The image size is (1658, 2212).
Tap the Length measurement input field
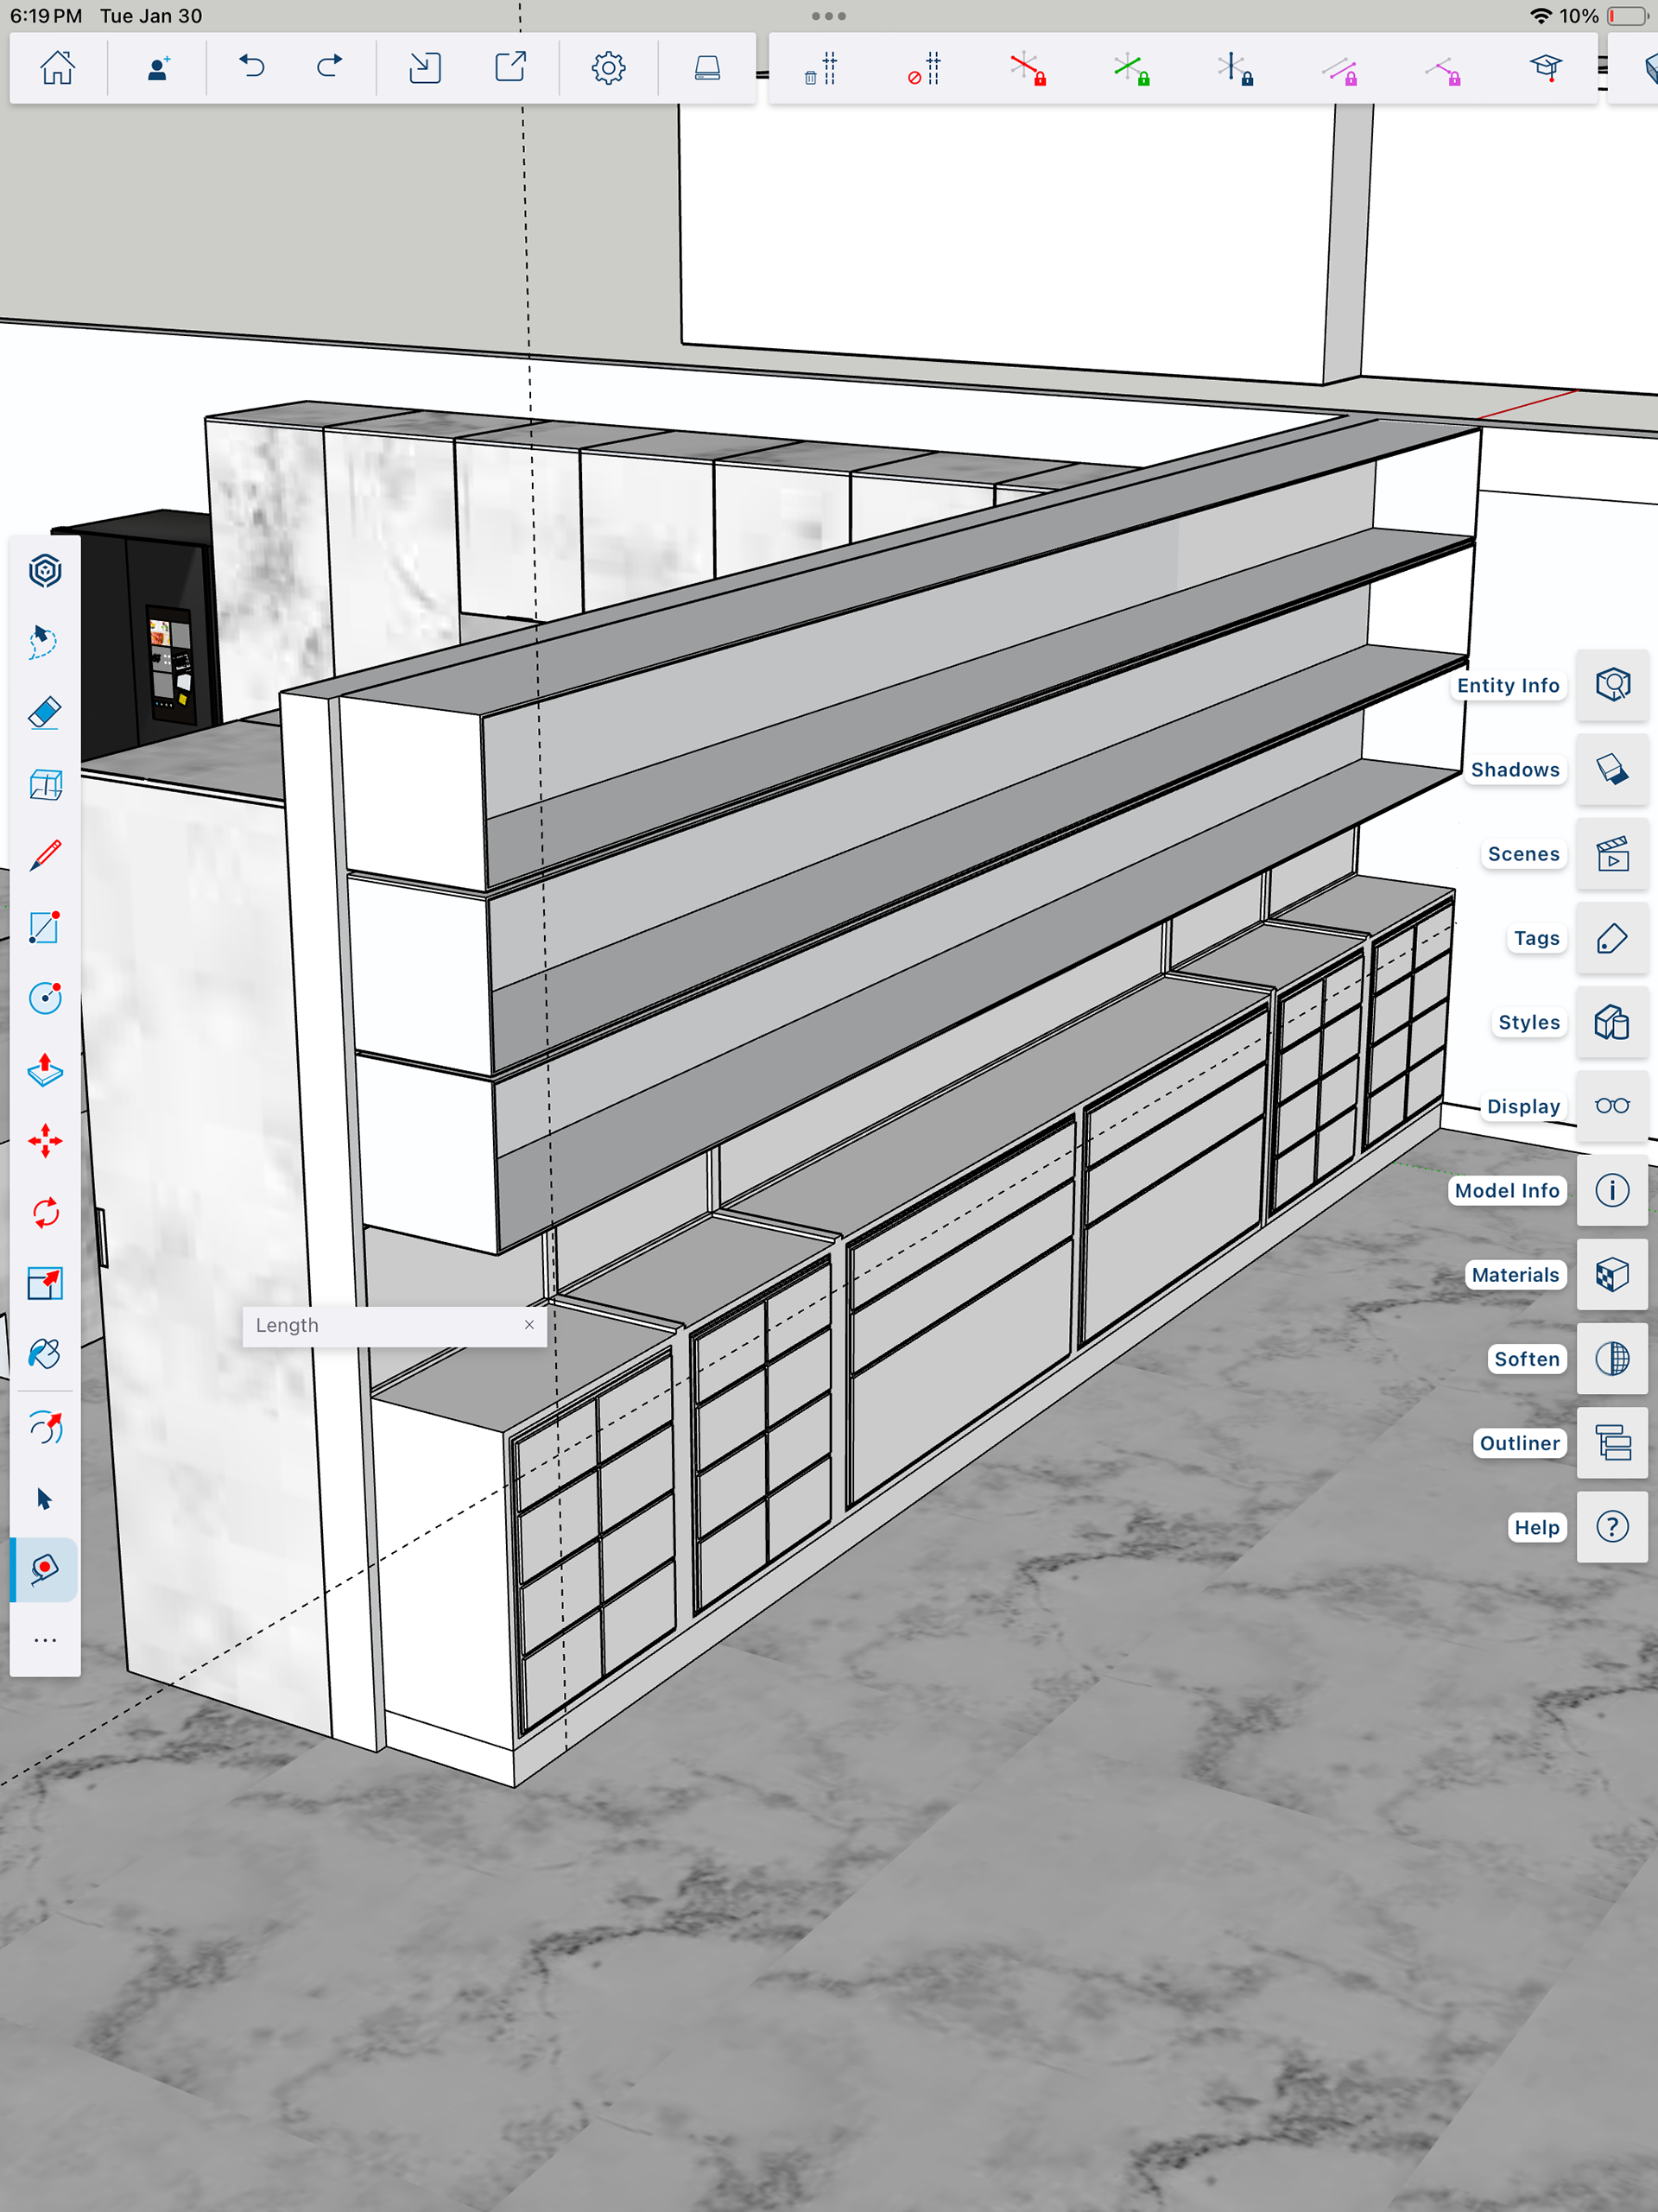click(380, 1325)
